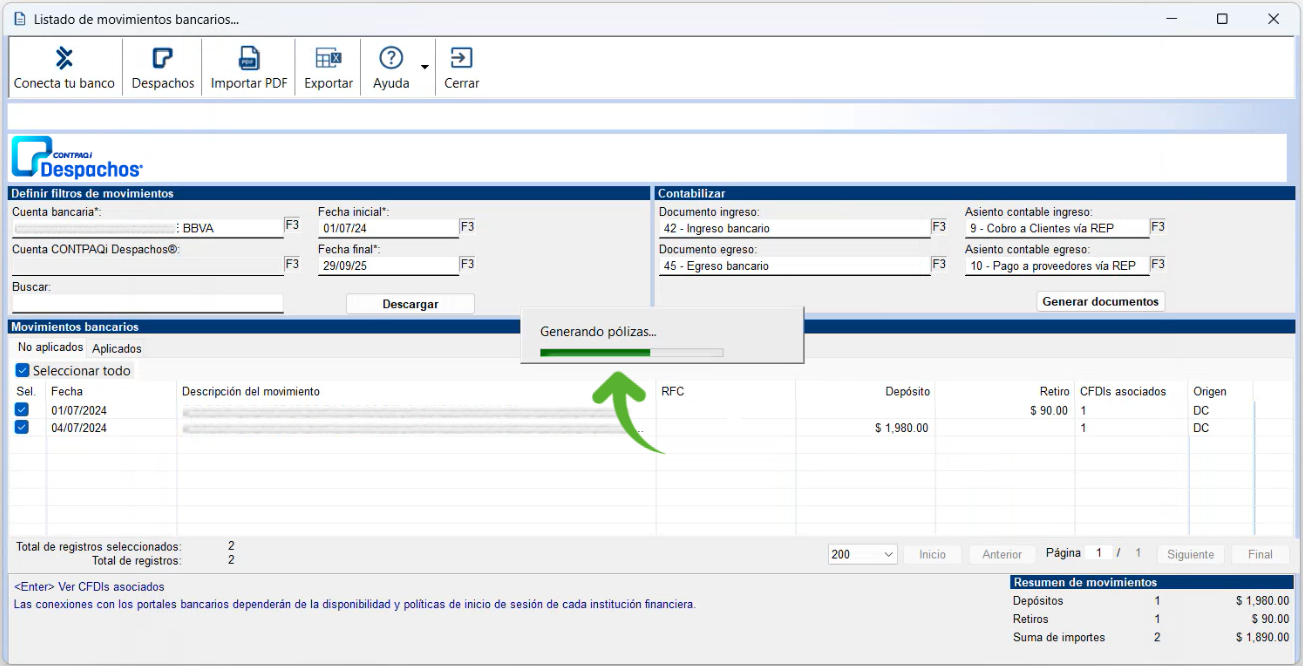Click the Generando pólizas progress bar
1303x666 pixels.
pyautogui.click(x=631, y=352)
